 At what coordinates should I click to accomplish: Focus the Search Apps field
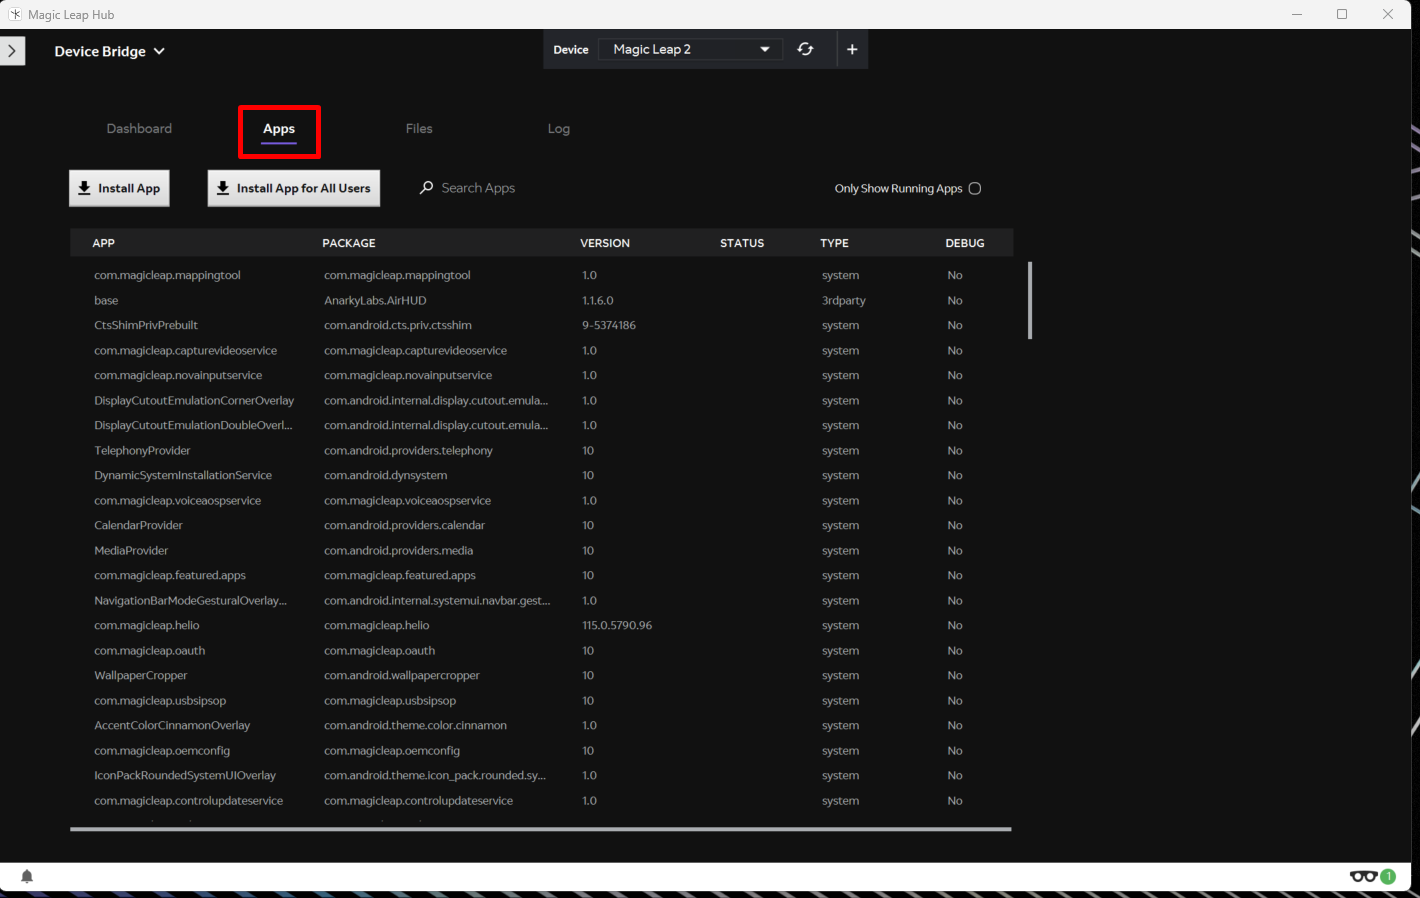478,188
